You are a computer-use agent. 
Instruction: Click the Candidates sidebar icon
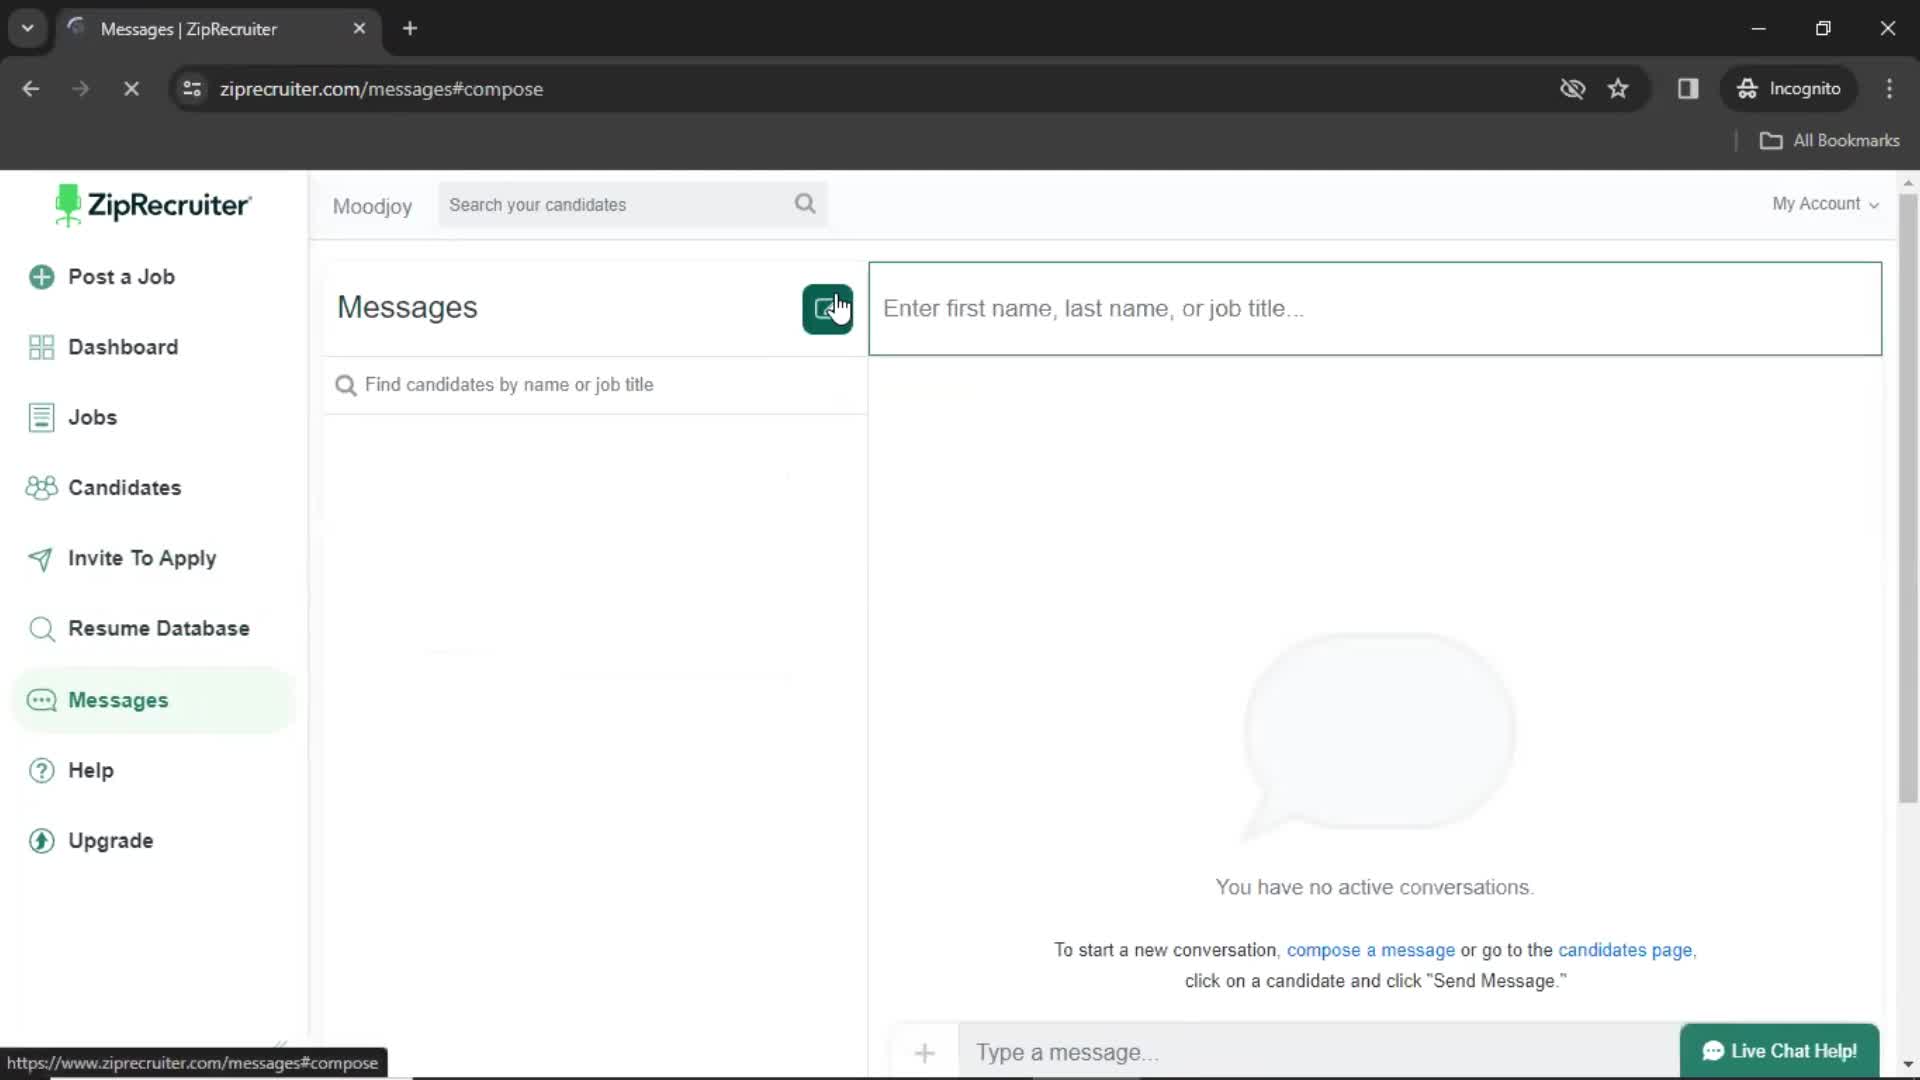tap(42, 488)
